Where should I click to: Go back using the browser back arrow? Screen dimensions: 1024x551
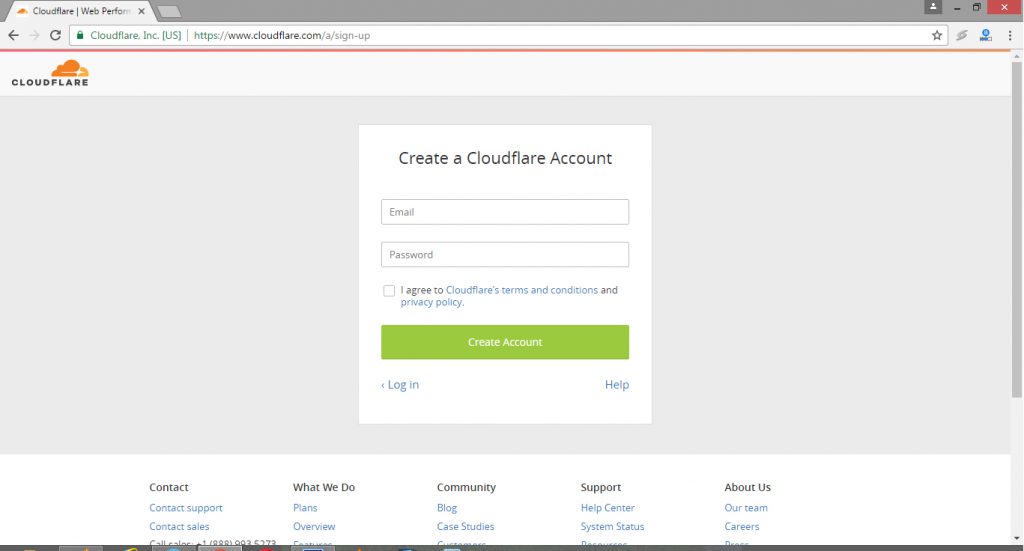point(14,35)
